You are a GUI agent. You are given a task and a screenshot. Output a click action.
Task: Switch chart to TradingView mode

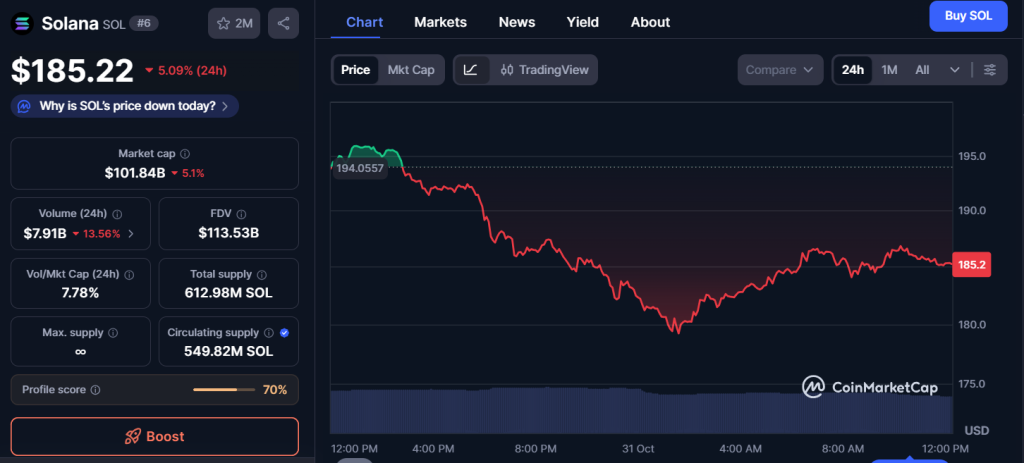click(x=545, y=70)
